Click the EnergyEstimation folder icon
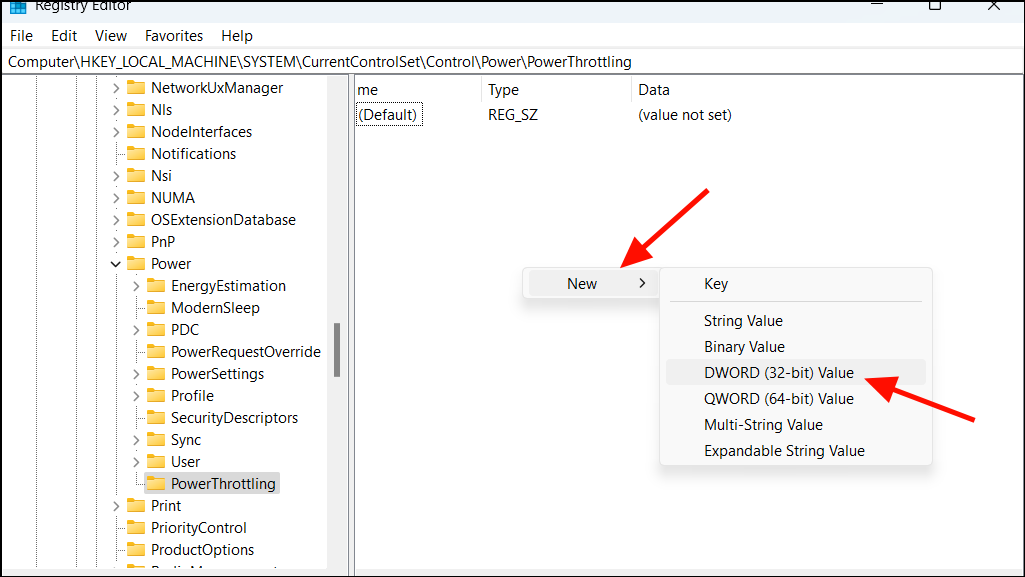Viewport: 1025px width, 577px height. coord(156,286)
